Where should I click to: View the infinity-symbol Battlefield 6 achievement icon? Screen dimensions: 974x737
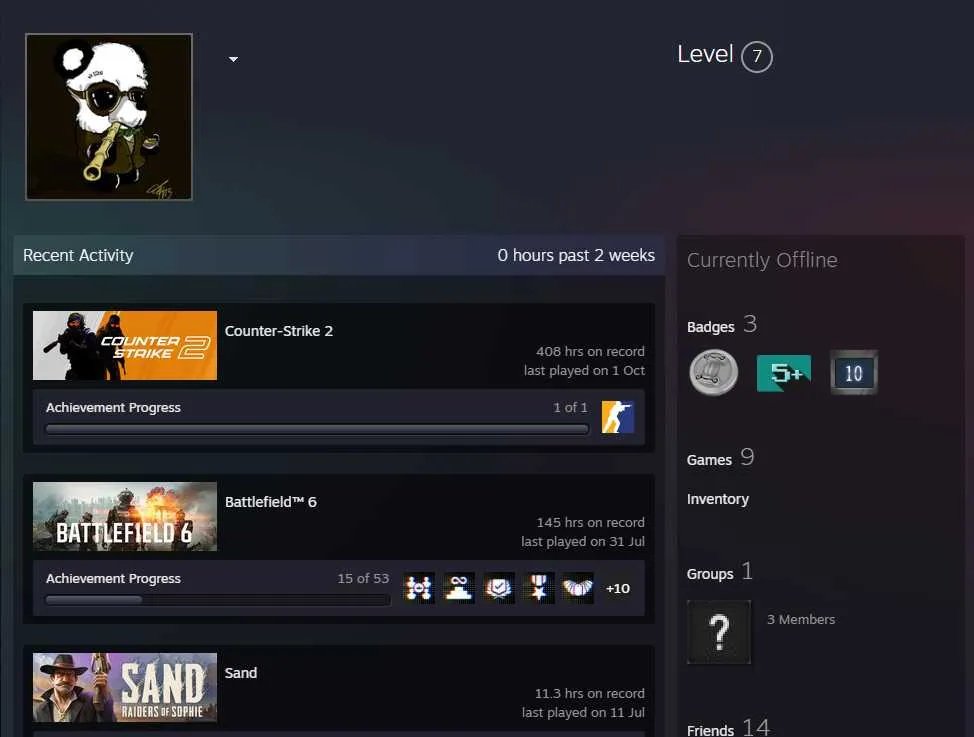(x=459, y=588)
